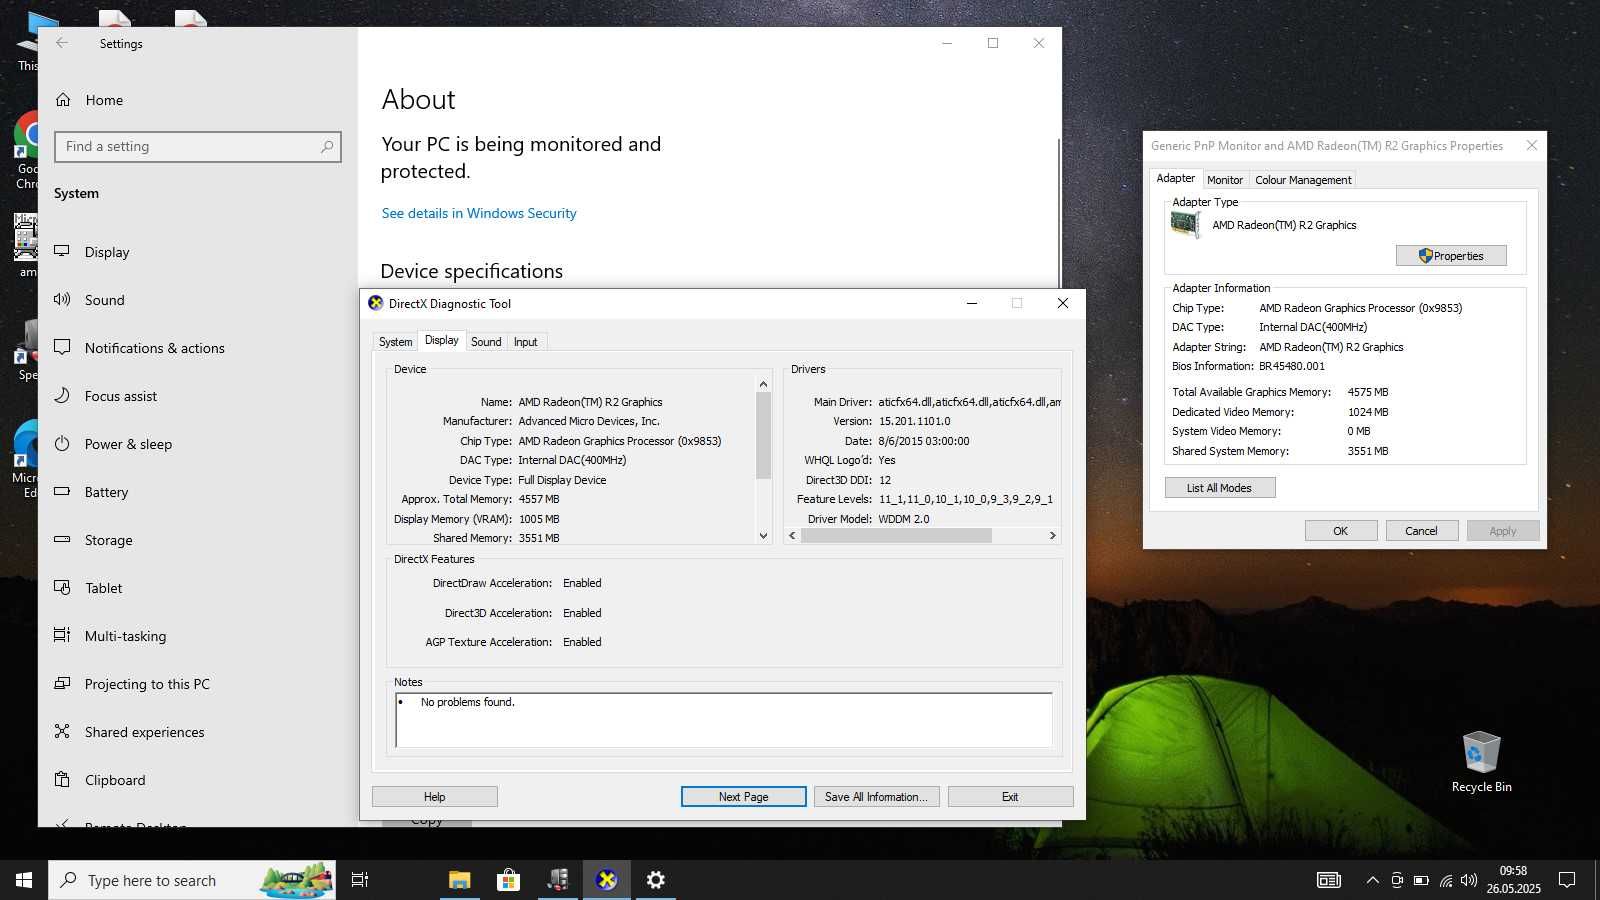1600x900 pixels.
Task: Click the Device vertical scrollbar thumb
Action: coord(763,436)
